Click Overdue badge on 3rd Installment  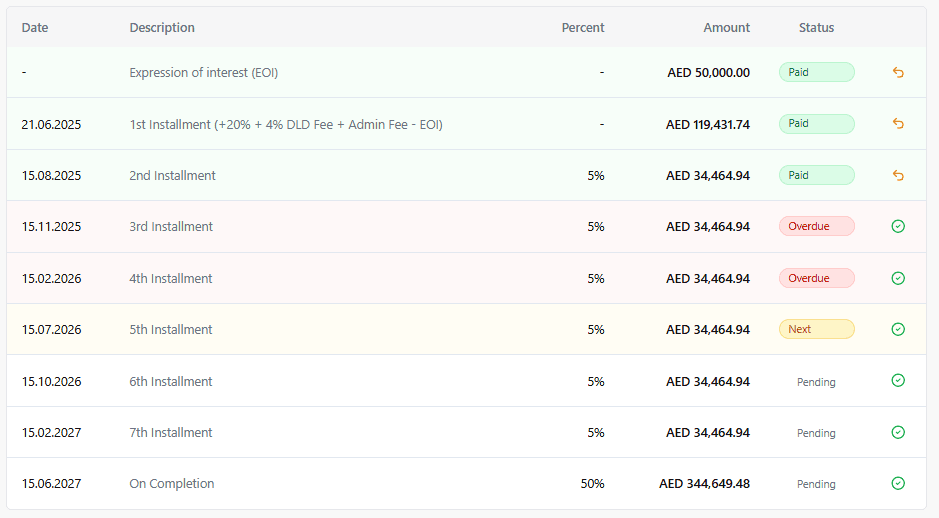coord(816,226)
